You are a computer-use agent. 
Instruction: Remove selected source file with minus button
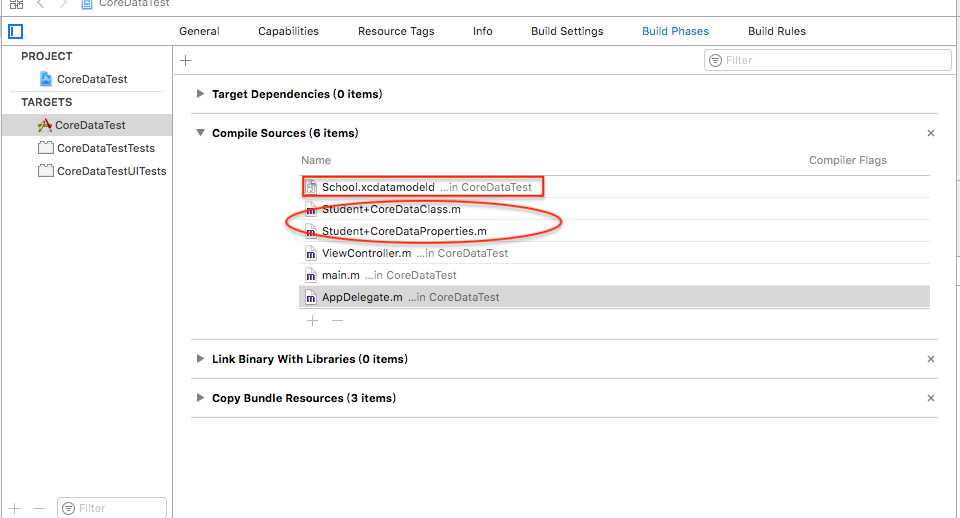point(337,321)
